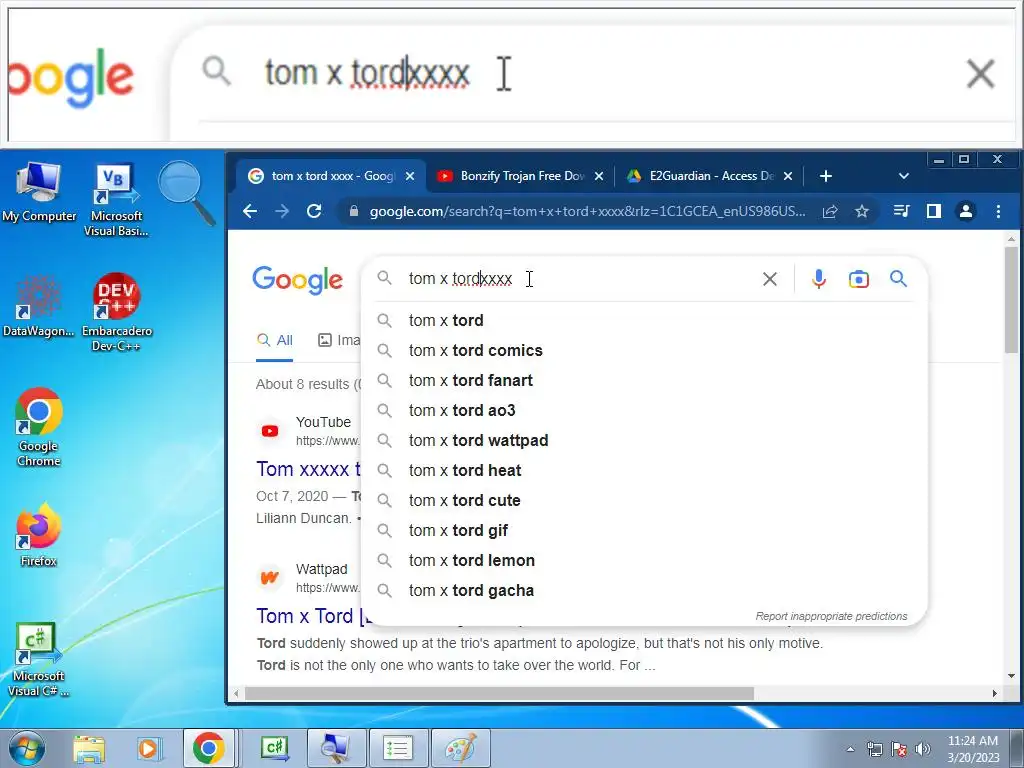This screenshot has width=1024, height=768.
Task: Open Paint taskbar icon
Action: 460,748
